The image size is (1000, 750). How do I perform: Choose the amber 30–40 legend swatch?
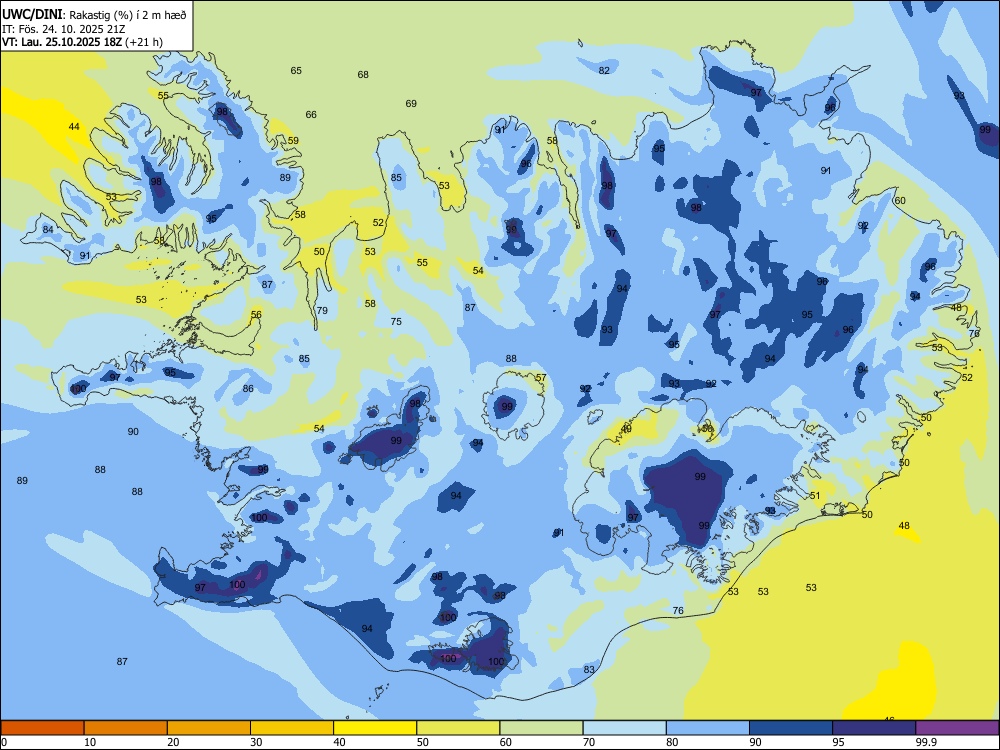292,728
